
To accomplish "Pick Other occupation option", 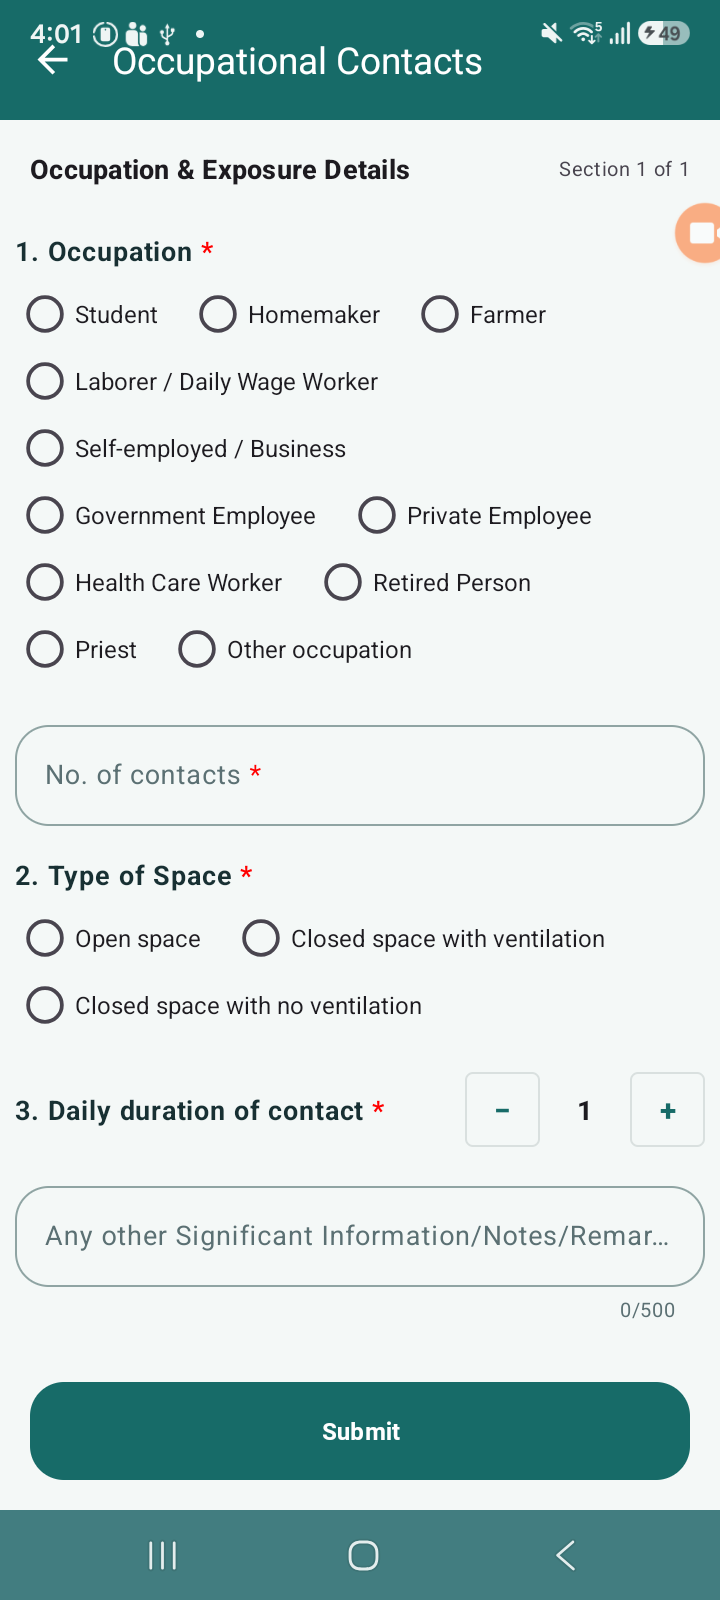I will pyautogui.click(x=295, y=649).
